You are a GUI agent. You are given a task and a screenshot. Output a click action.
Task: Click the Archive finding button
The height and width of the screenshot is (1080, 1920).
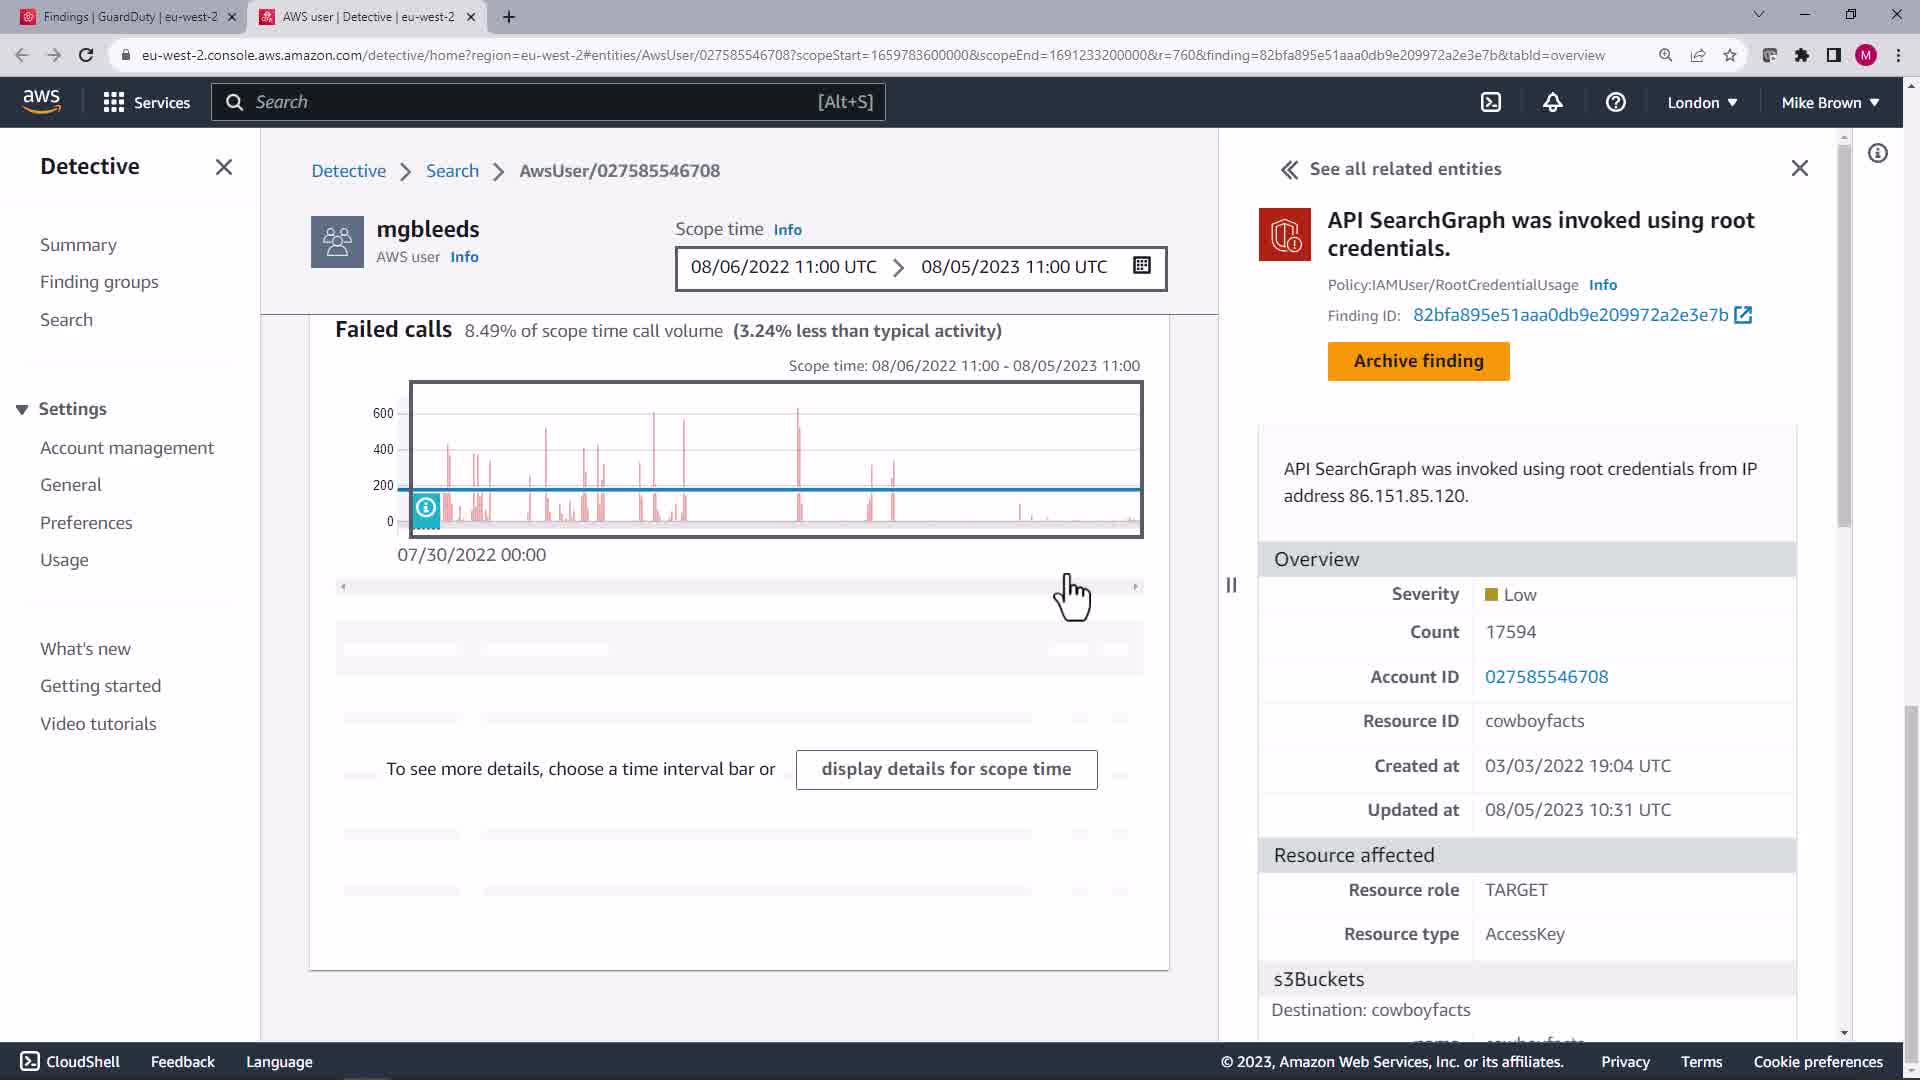[x=1417, y=361]
